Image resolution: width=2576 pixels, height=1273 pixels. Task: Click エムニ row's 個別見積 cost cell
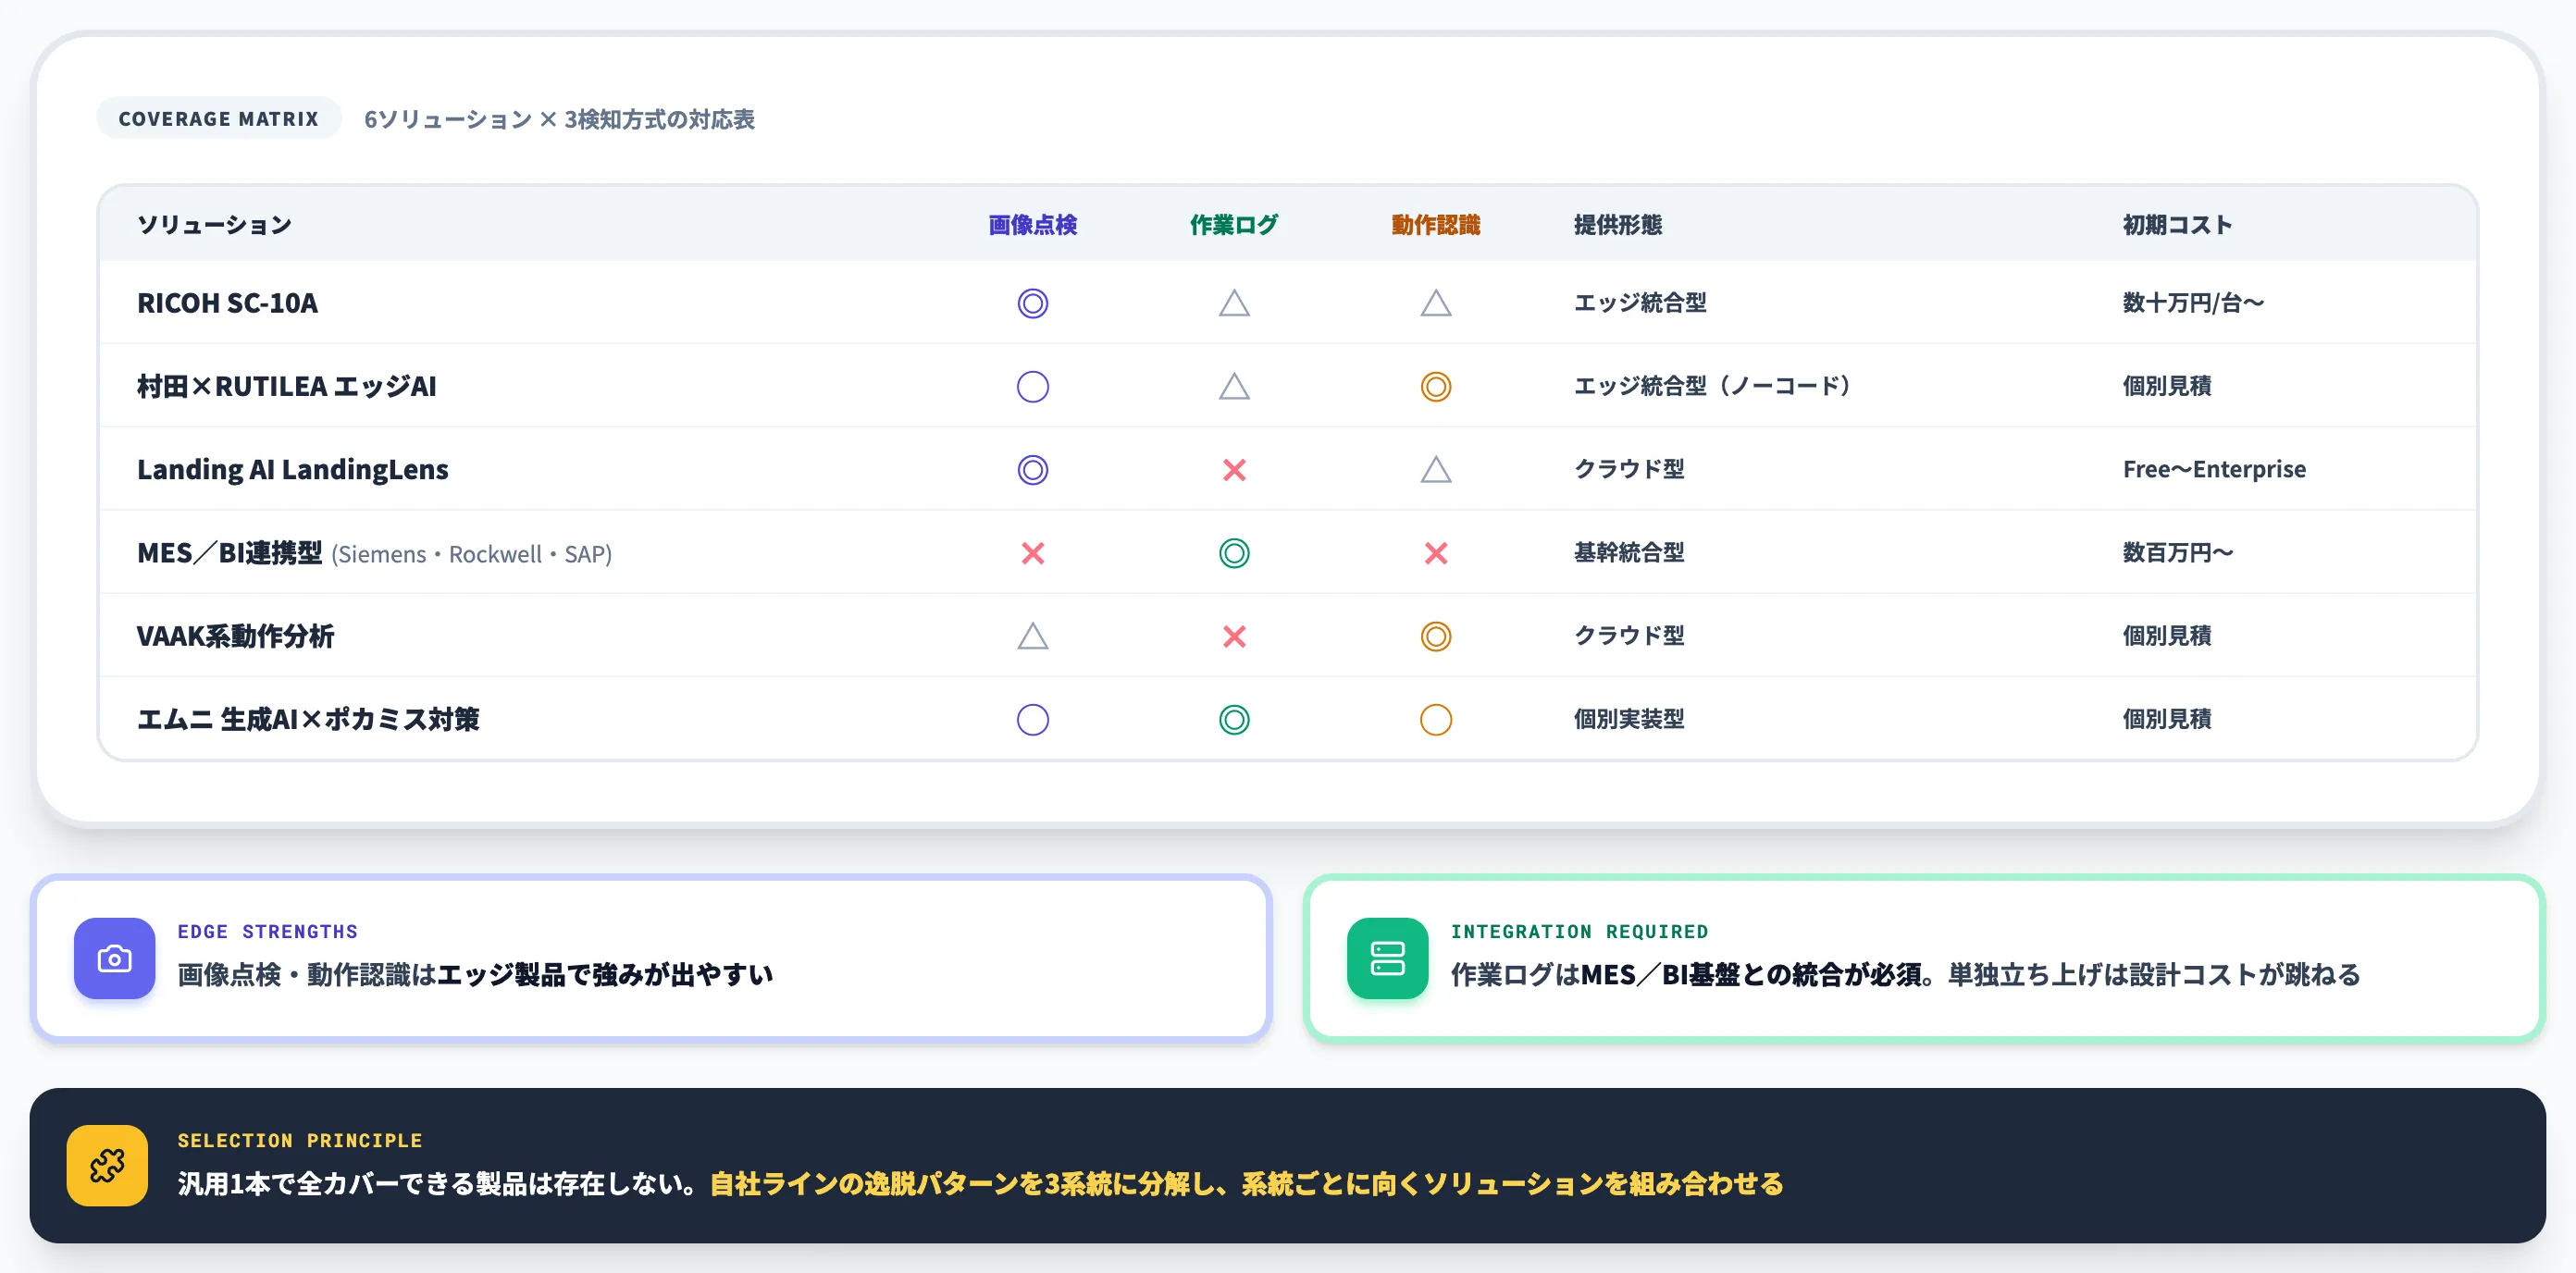2167,718
